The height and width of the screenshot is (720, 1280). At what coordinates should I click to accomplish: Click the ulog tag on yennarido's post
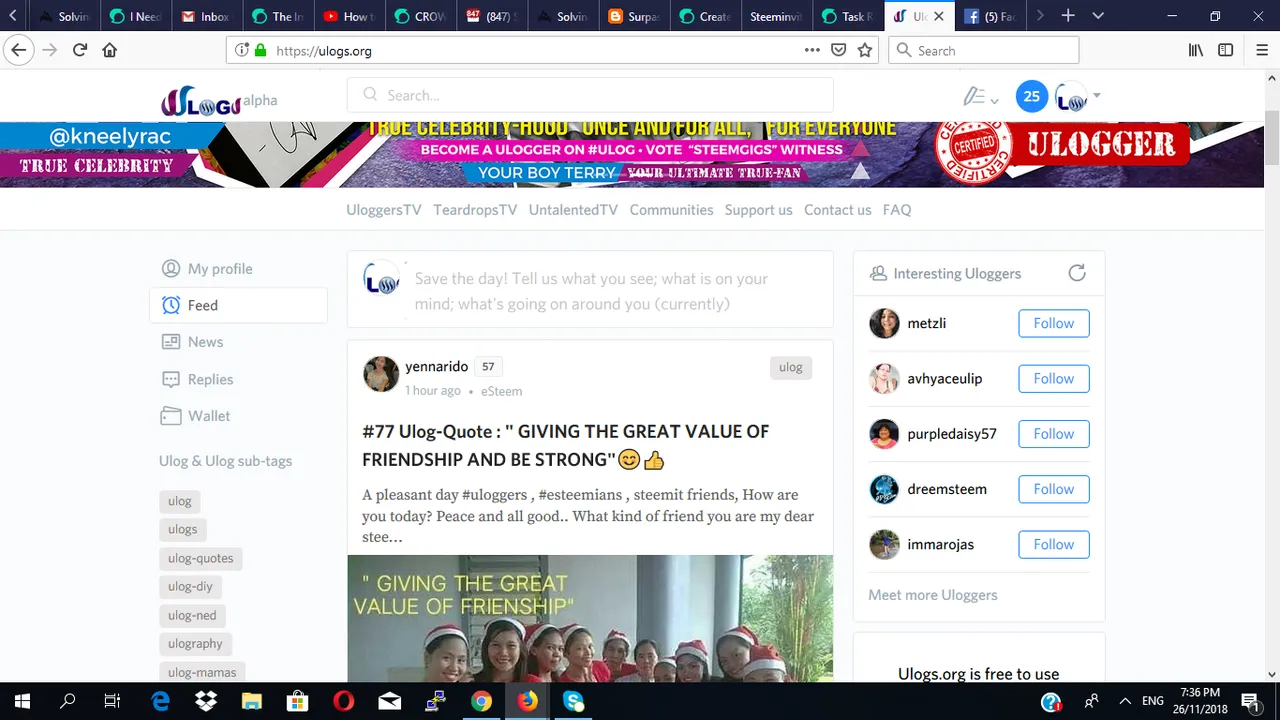[x=790, y=367]
